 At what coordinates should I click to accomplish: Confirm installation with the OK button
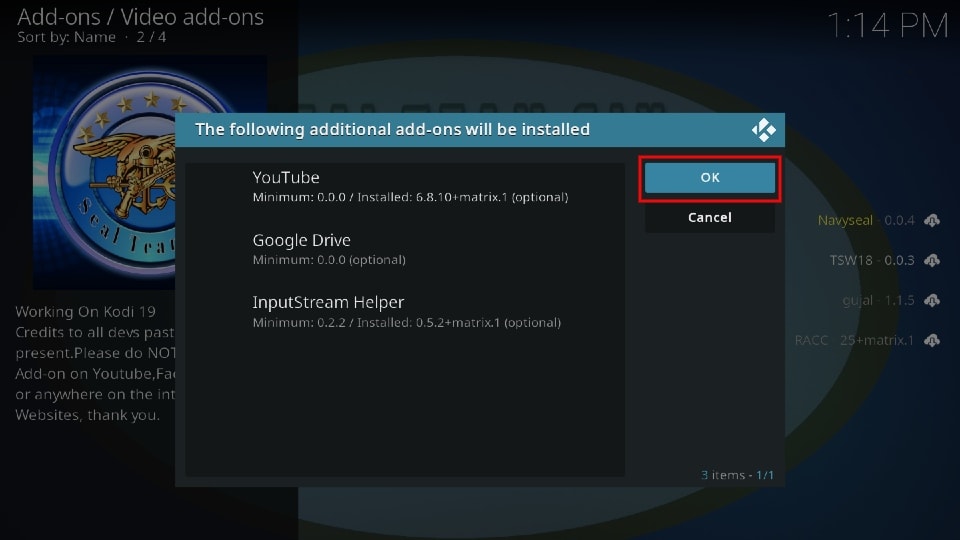[x=710, y=178]
